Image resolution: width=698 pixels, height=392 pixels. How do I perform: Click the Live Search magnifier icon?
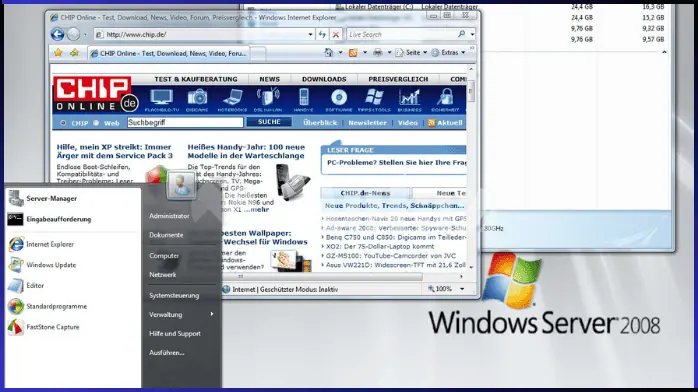coord(461,34)
